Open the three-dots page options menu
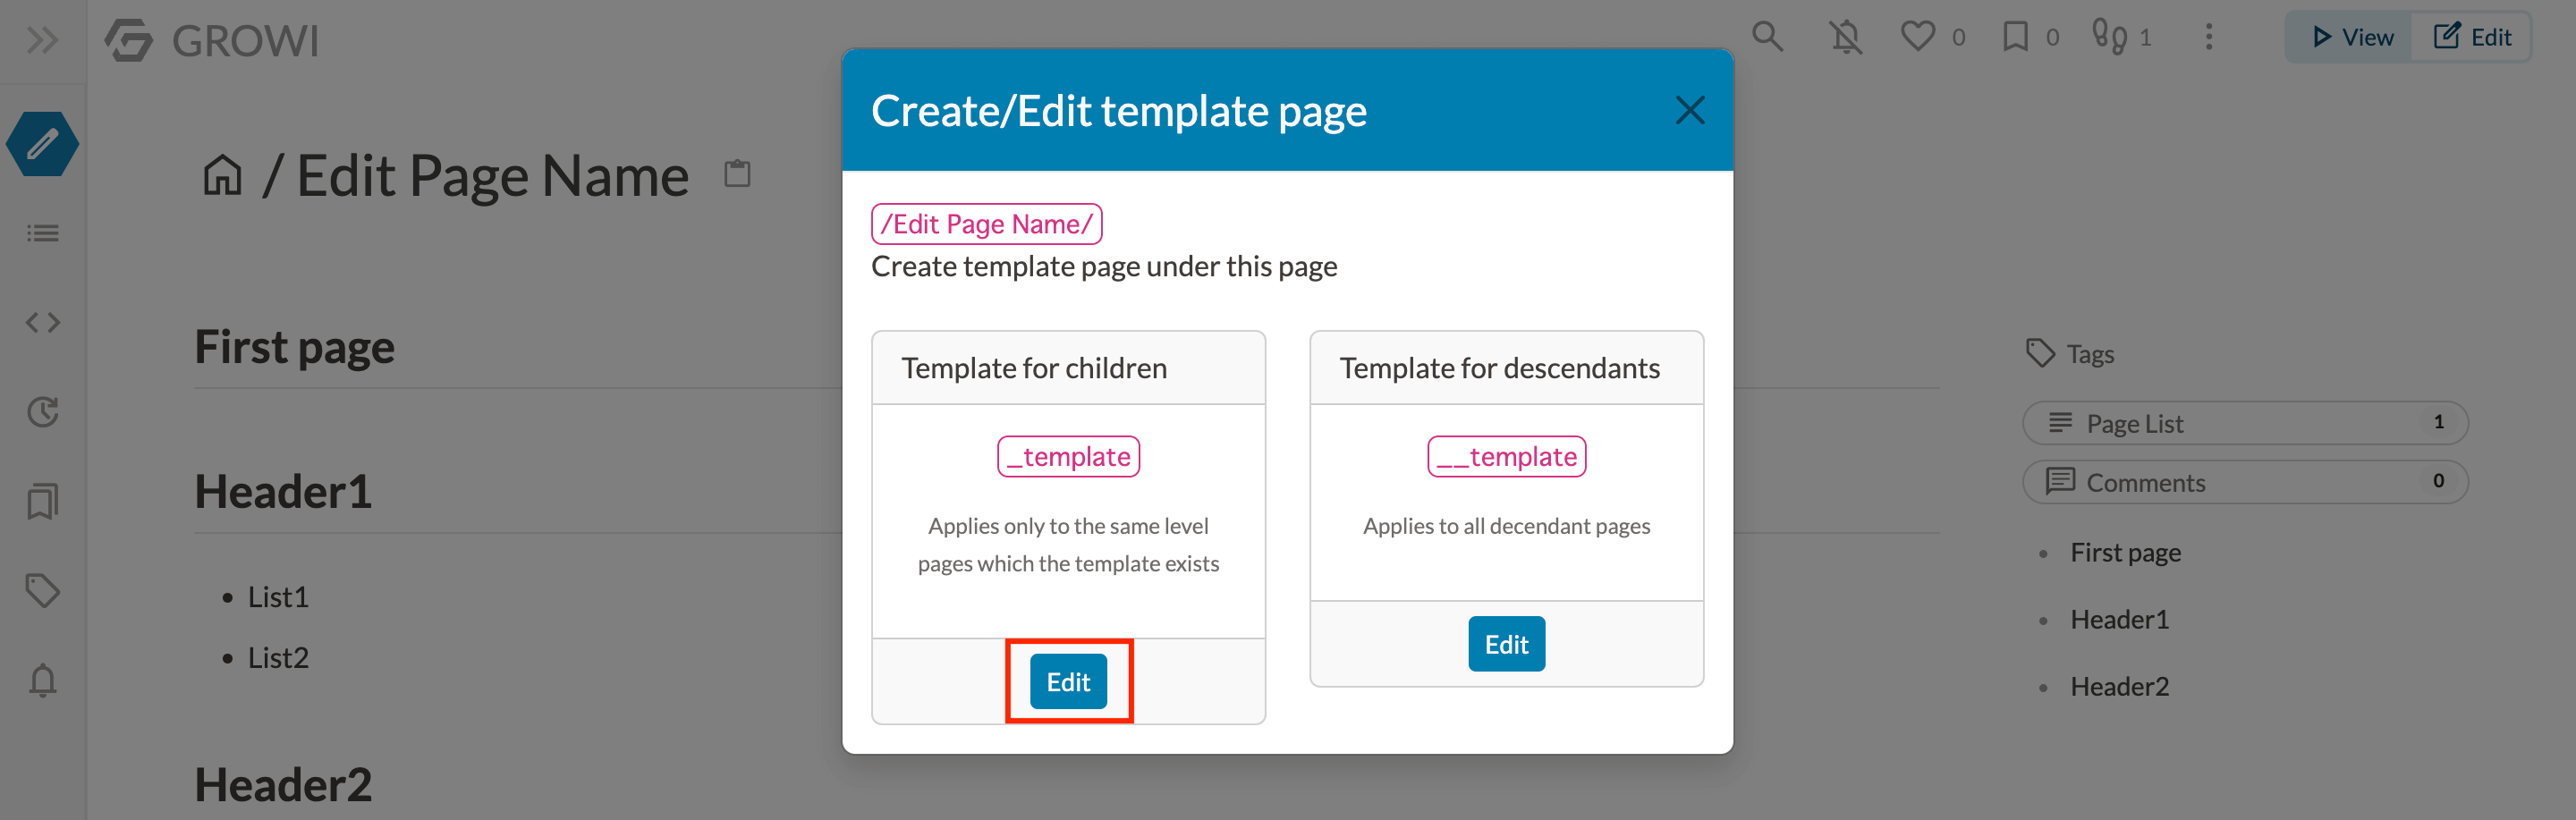Viewport: 2576px width, 820px height. 2209,37
